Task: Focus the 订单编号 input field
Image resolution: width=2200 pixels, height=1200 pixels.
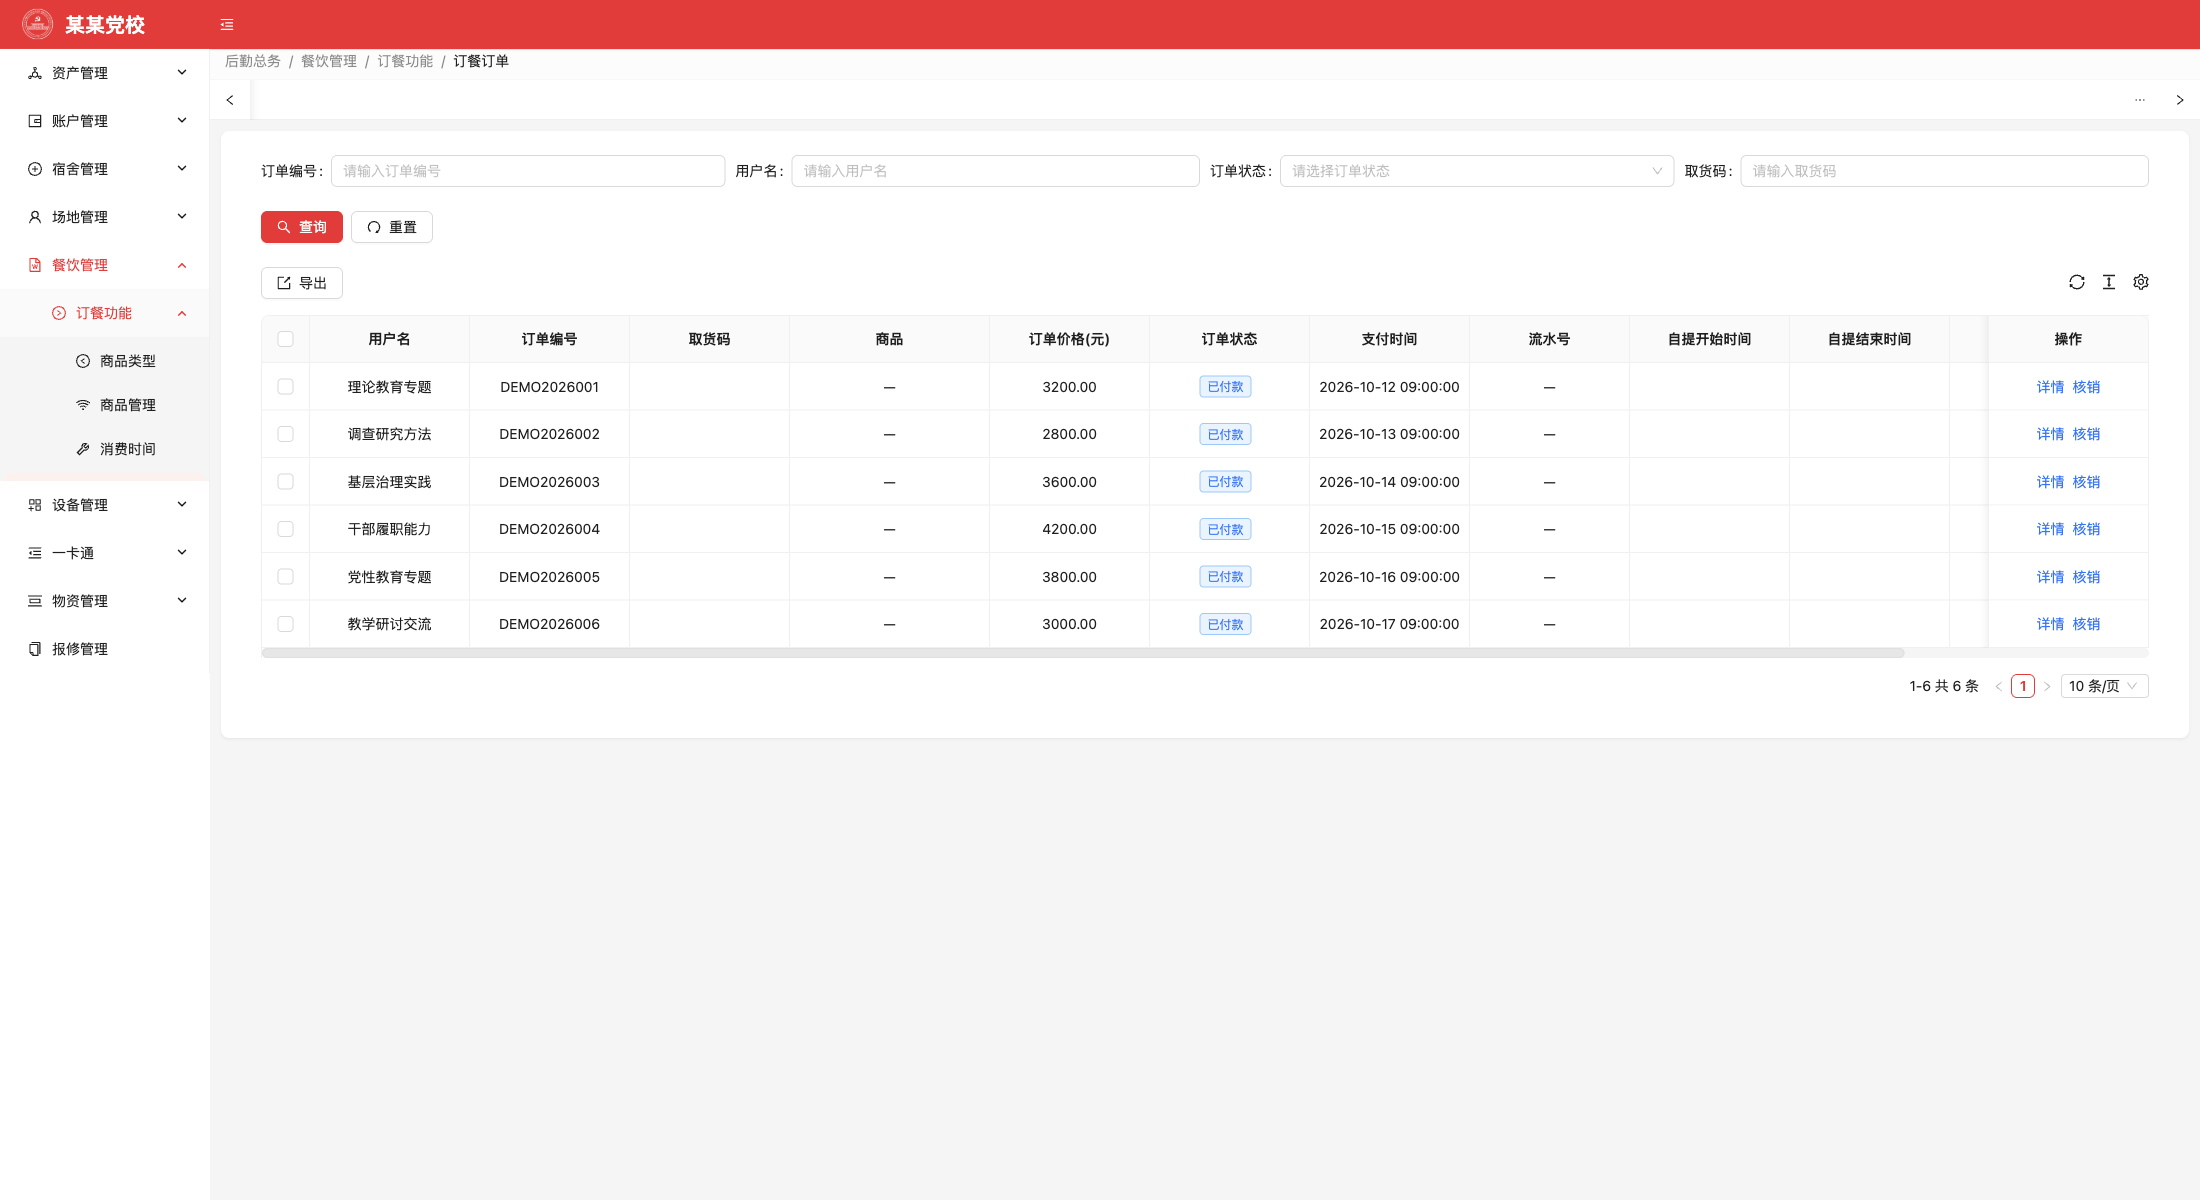Action: pyautogui.click(x=528, y=171)
